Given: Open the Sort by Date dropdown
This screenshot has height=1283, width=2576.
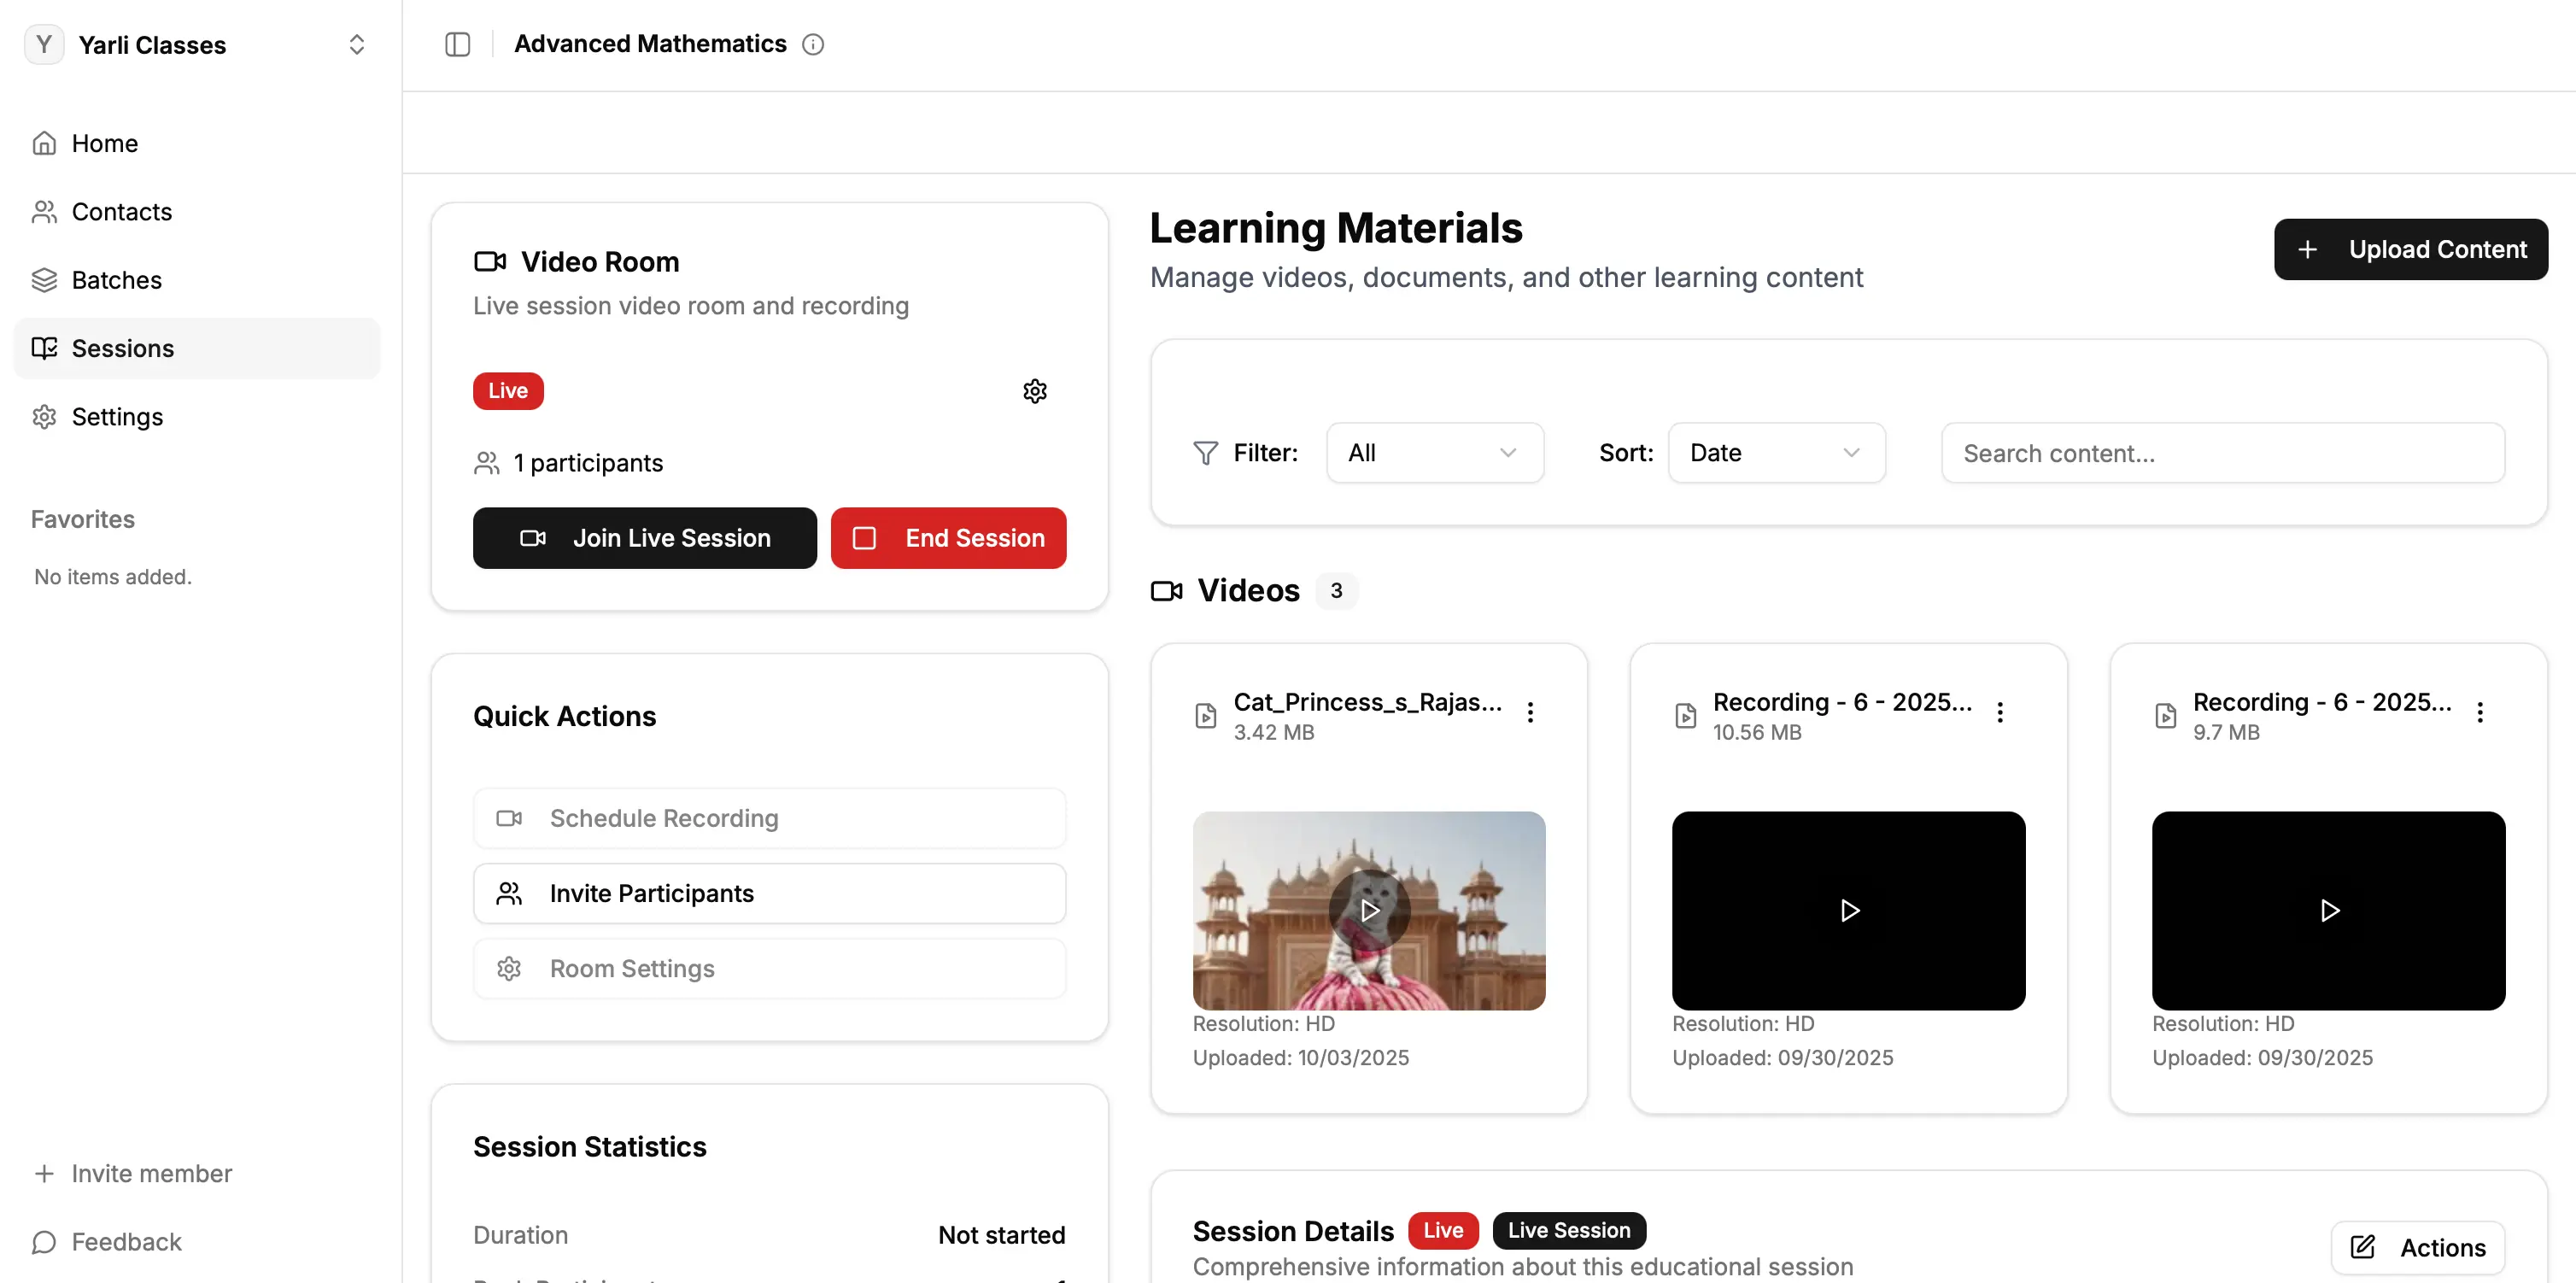Looking at the screenshot, I should 1776,452.
